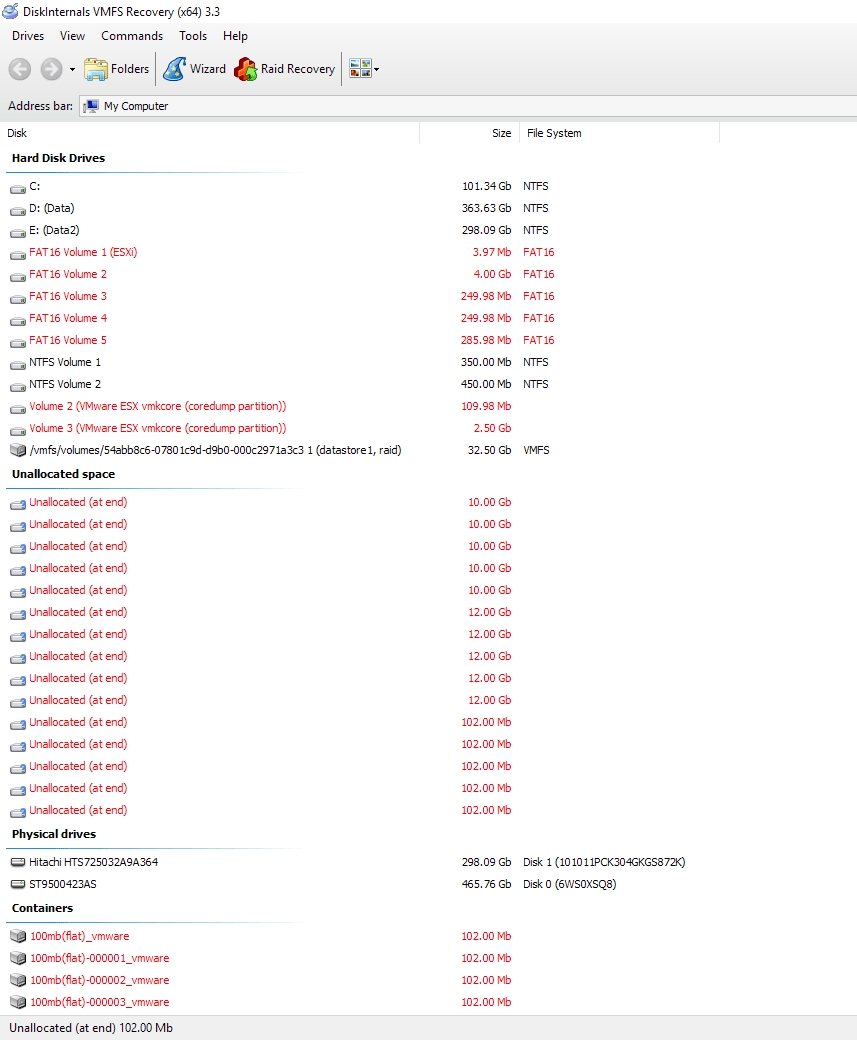Click the Forward navigation arrow
This screenshot has width=857, height=1040.
click(51, 69)
